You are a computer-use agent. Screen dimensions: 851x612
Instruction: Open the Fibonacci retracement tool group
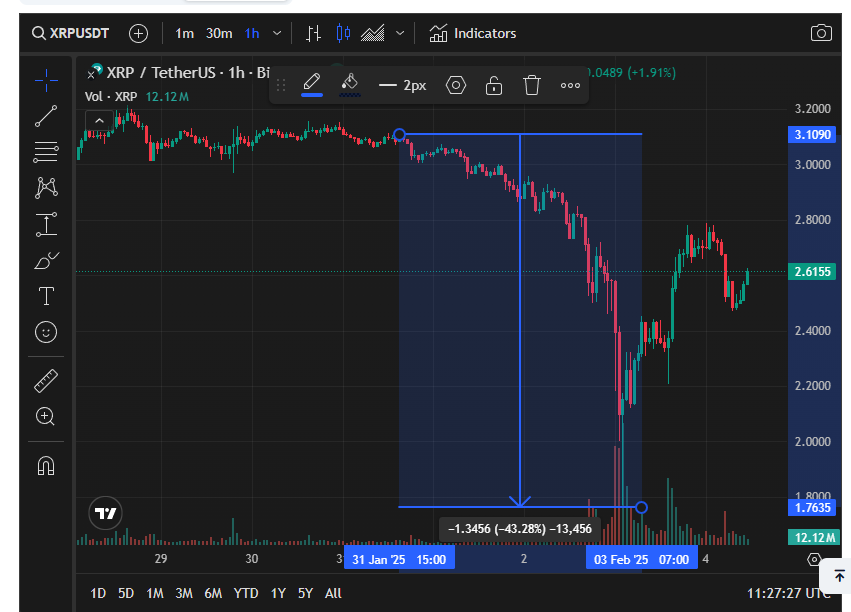click(46, 152)
